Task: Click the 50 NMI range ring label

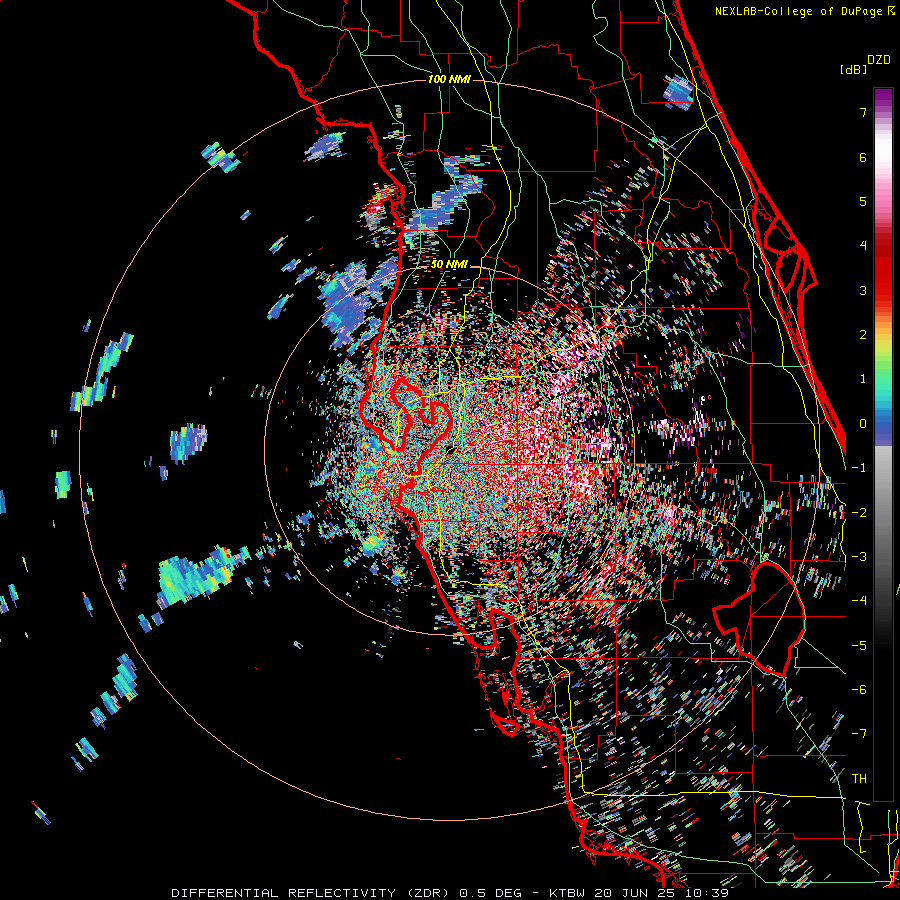Action: coord(449,265)
